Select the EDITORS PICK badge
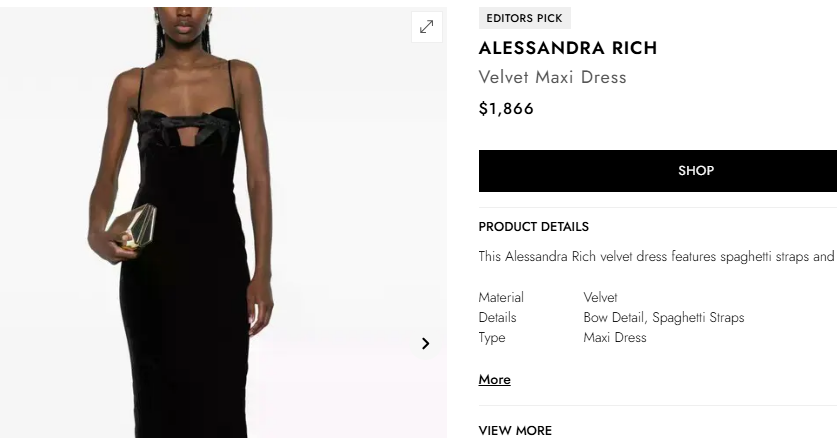This screenshot has width=837, height=438. (x=524, y=18)
